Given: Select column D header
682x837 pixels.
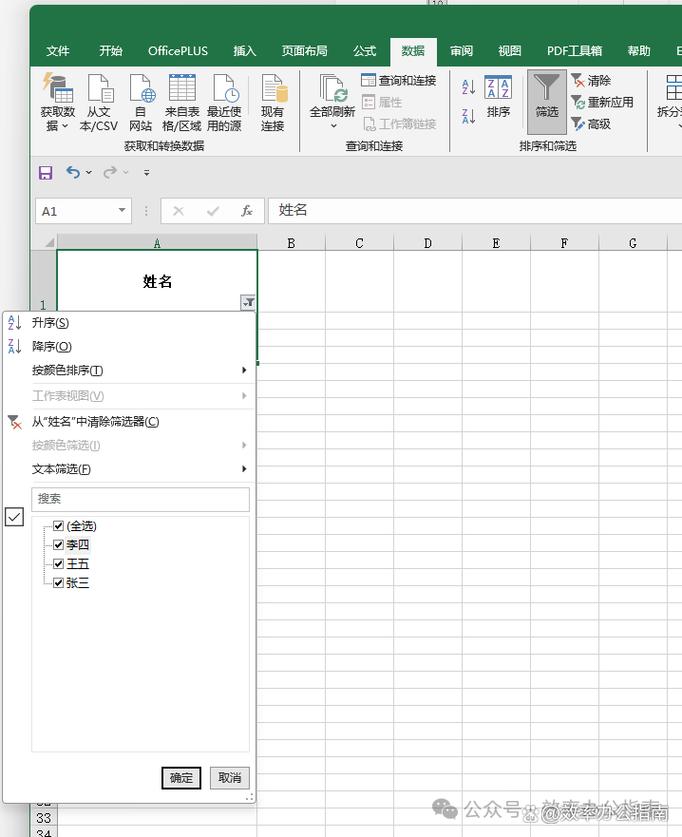Looking at the screenshot, I should pos(428,243).
